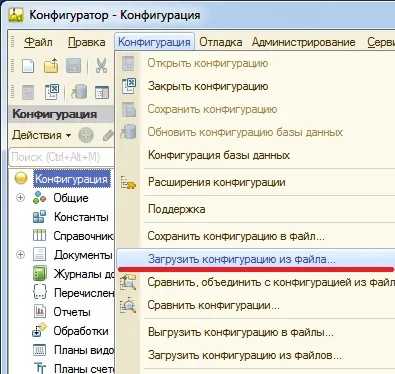Image resolution: width=395 pixels, height=374 pixels.
Task: Click the Конфигурация menu bar item
Action: click(x=154, y=42)
